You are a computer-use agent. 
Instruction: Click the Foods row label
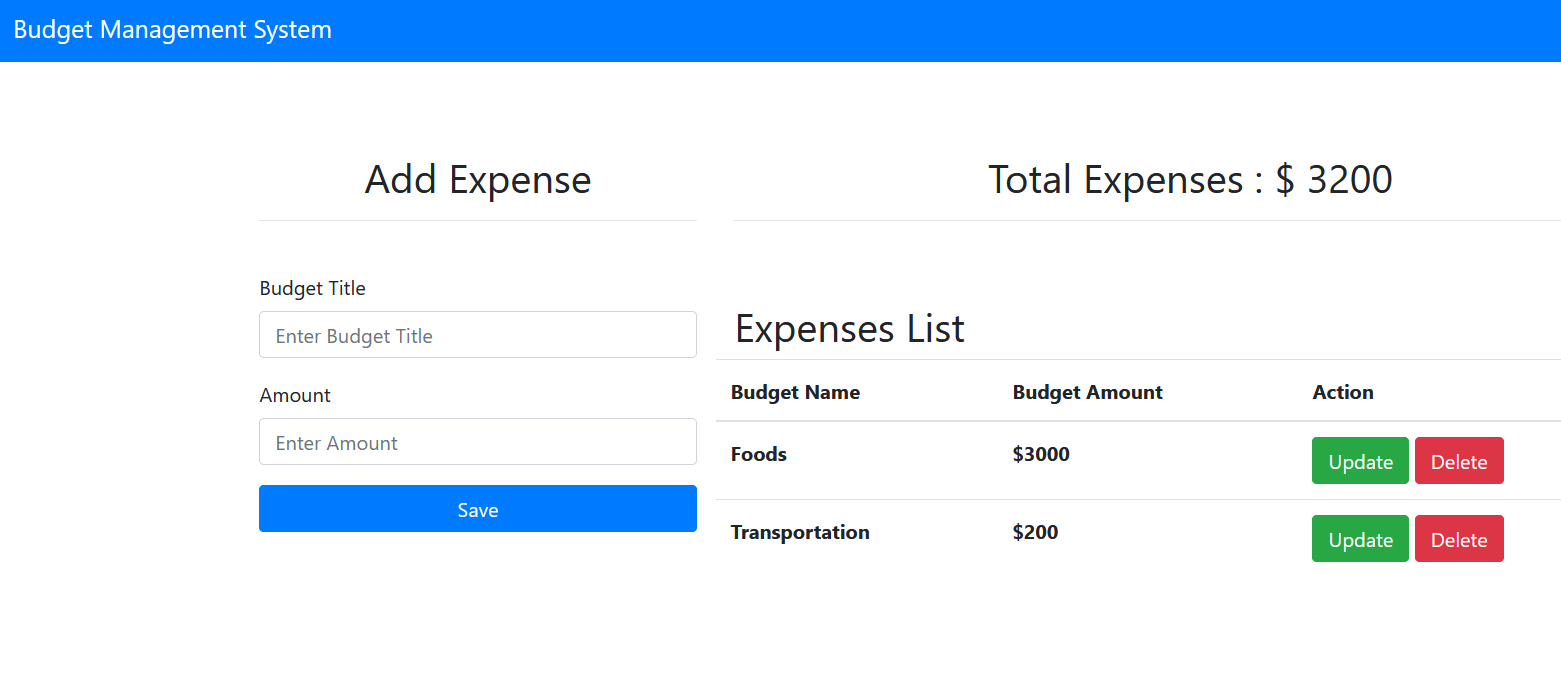click(x=758, y=453)
